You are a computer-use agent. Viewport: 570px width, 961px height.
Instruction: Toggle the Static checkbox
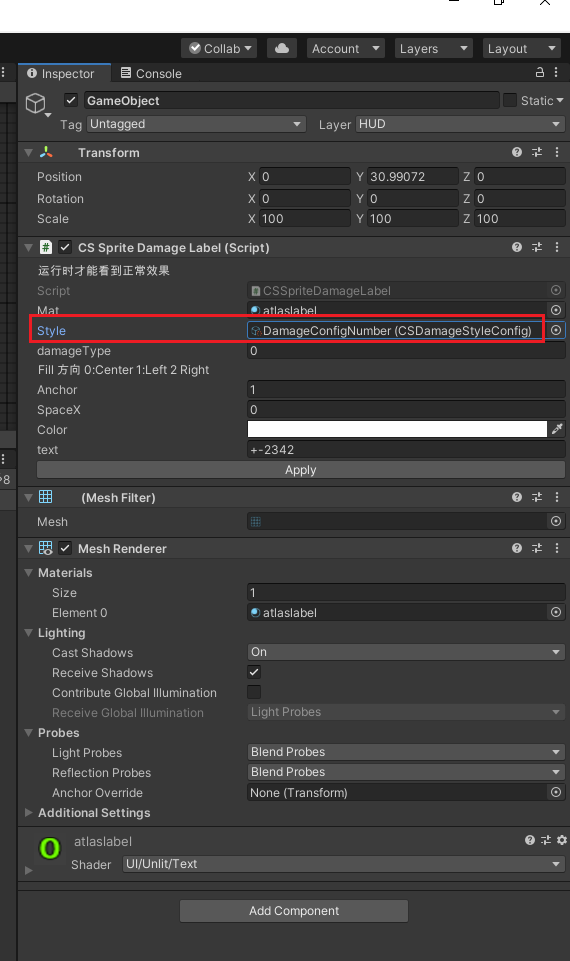(x=510, y=100)
